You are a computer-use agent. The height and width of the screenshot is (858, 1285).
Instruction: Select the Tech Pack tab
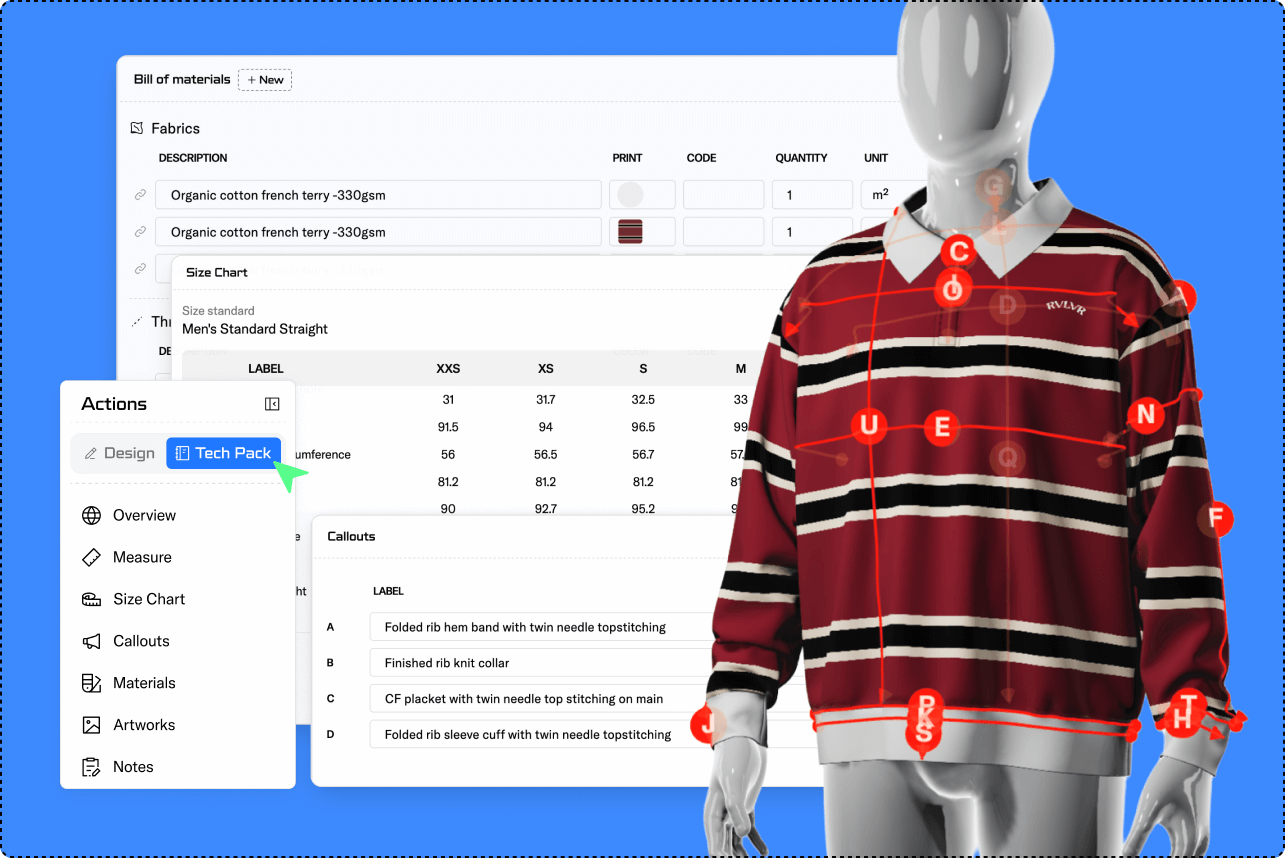click(x=223, y=452)
